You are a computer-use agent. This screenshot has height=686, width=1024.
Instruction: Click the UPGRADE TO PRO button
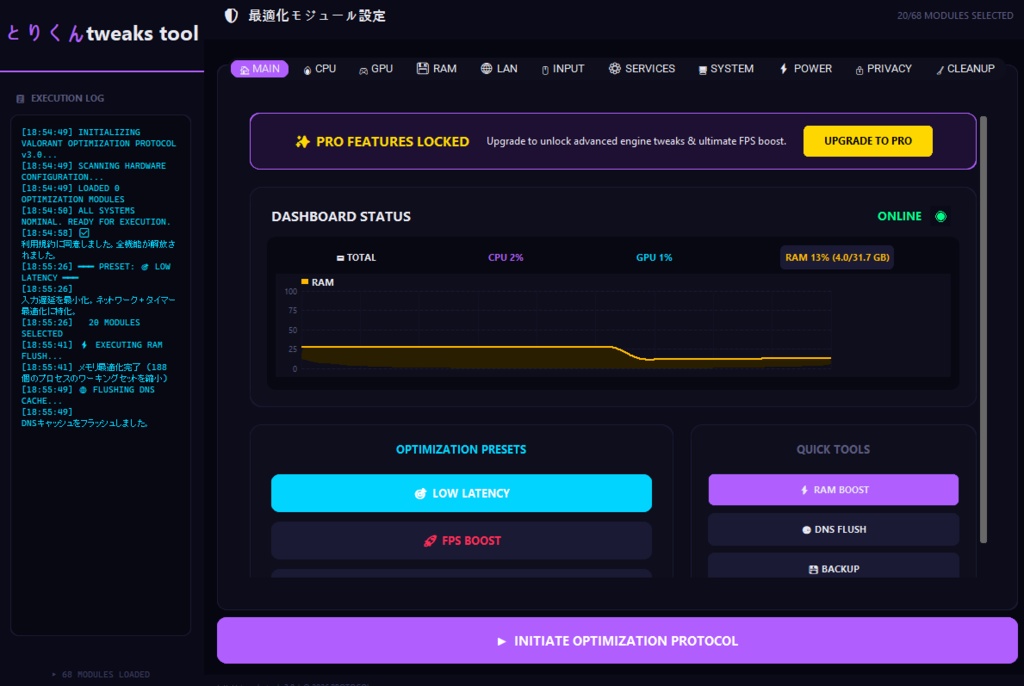coord(867,141)
